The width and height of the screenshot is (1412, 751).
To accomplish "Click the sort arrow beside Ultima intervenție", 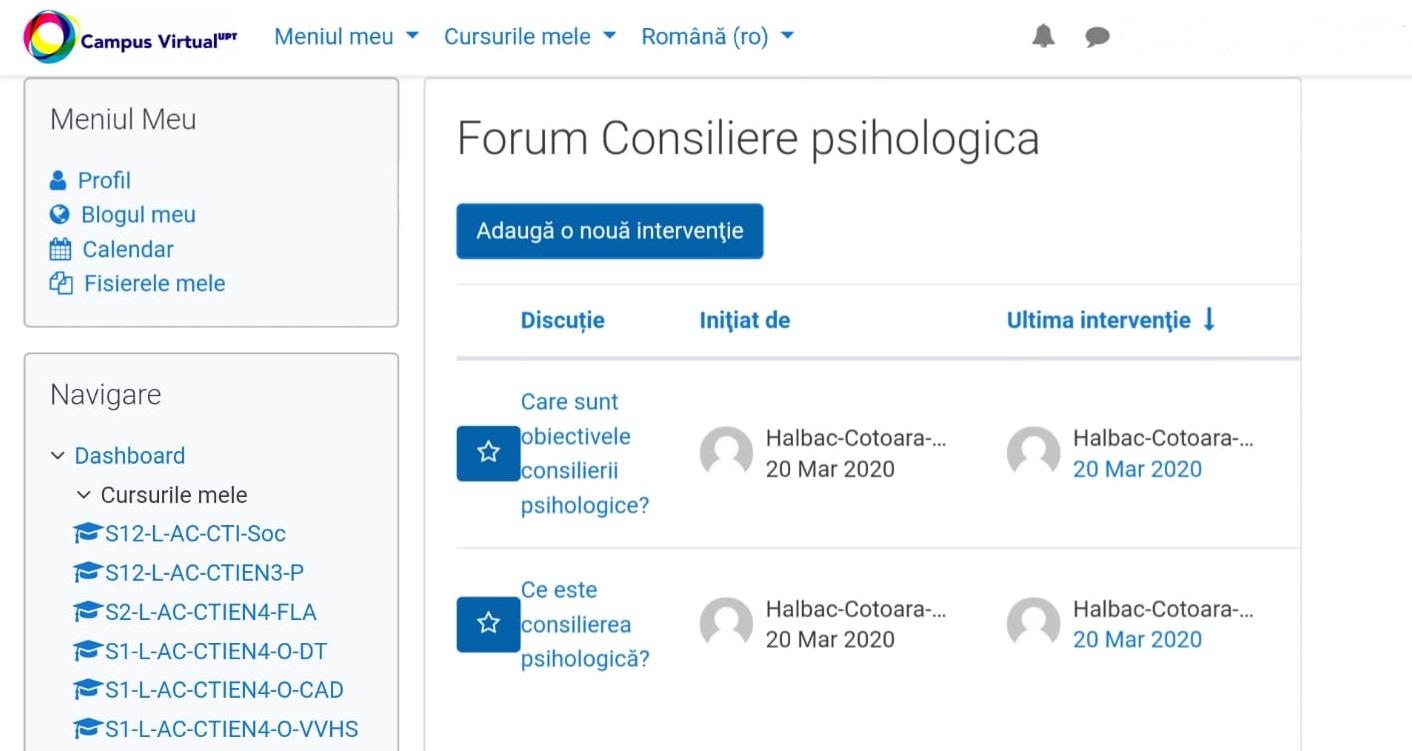I will (1209, 320).
